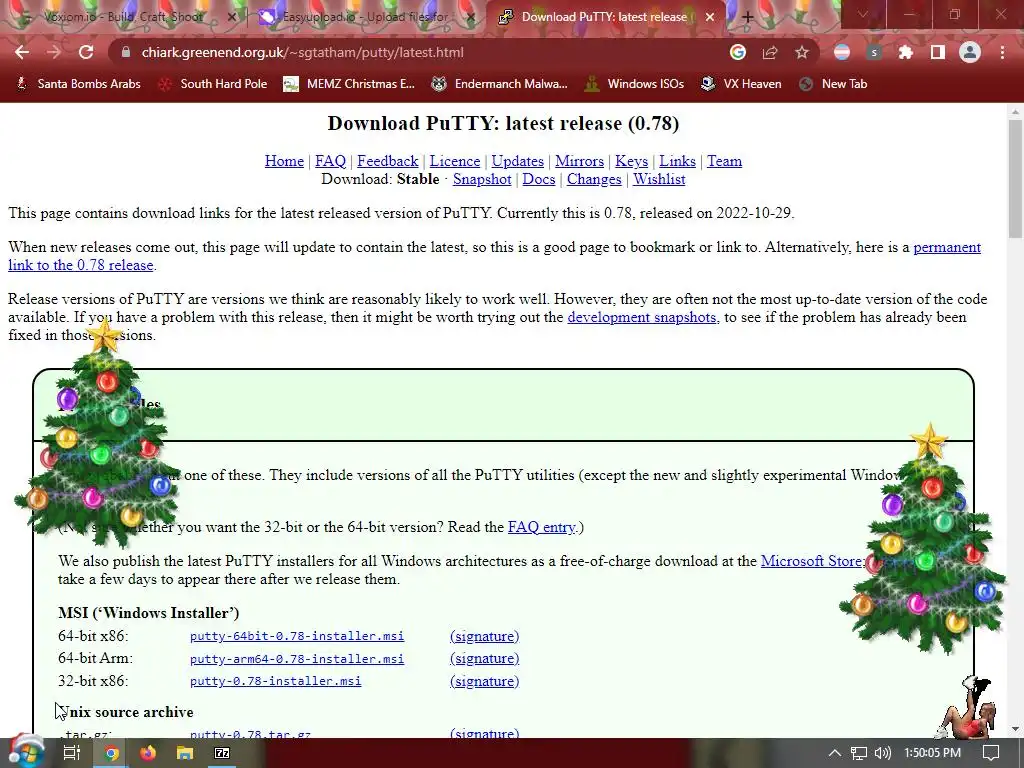The width and height of the screenshot is (1024, 768).
Task: Open the Wishlist link
Action: click(659, 179)
